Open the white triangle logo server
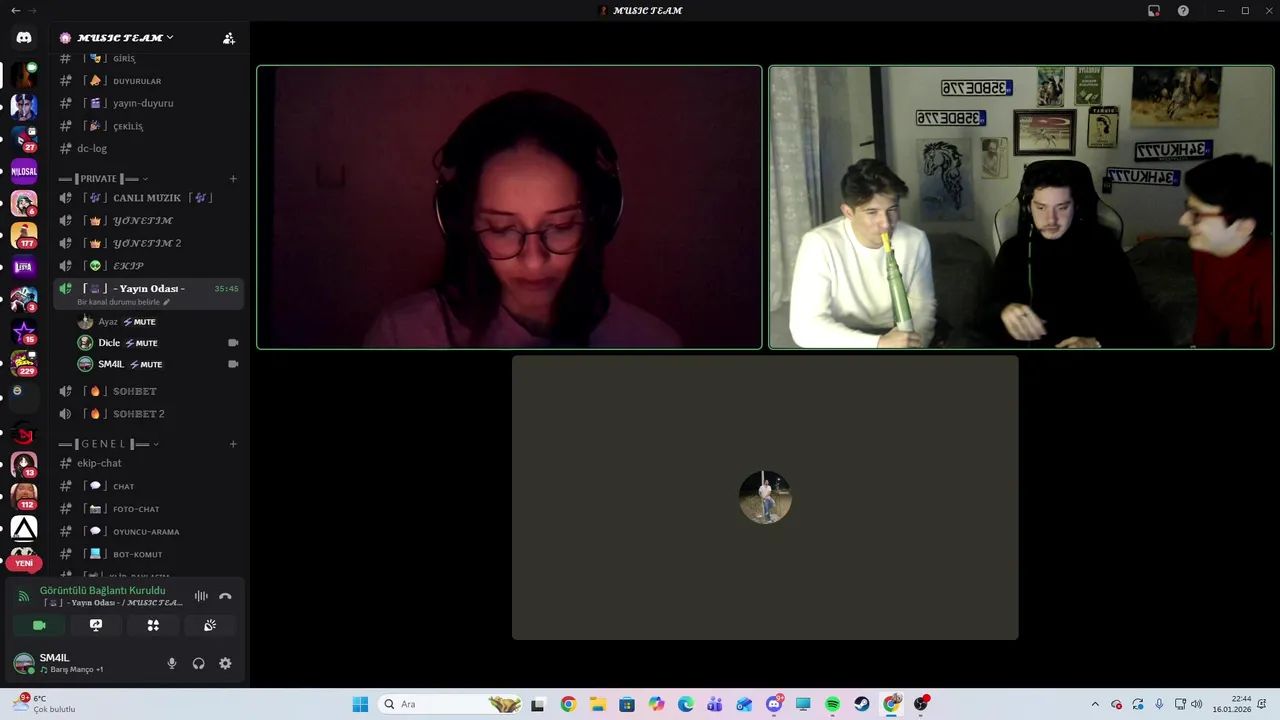This screenshot has height=720, width=1280. pyautogui.click(x=24, y=529)
